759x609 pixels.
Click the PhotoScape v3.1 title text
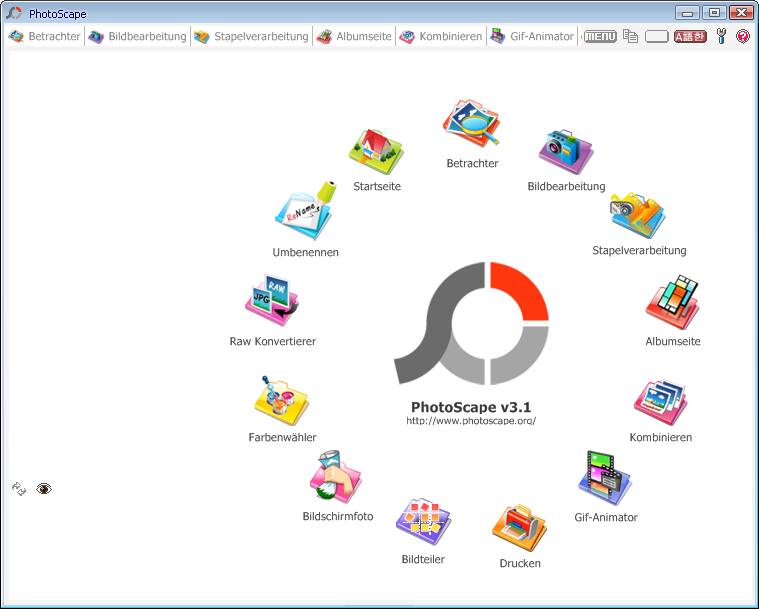[471, 407]
